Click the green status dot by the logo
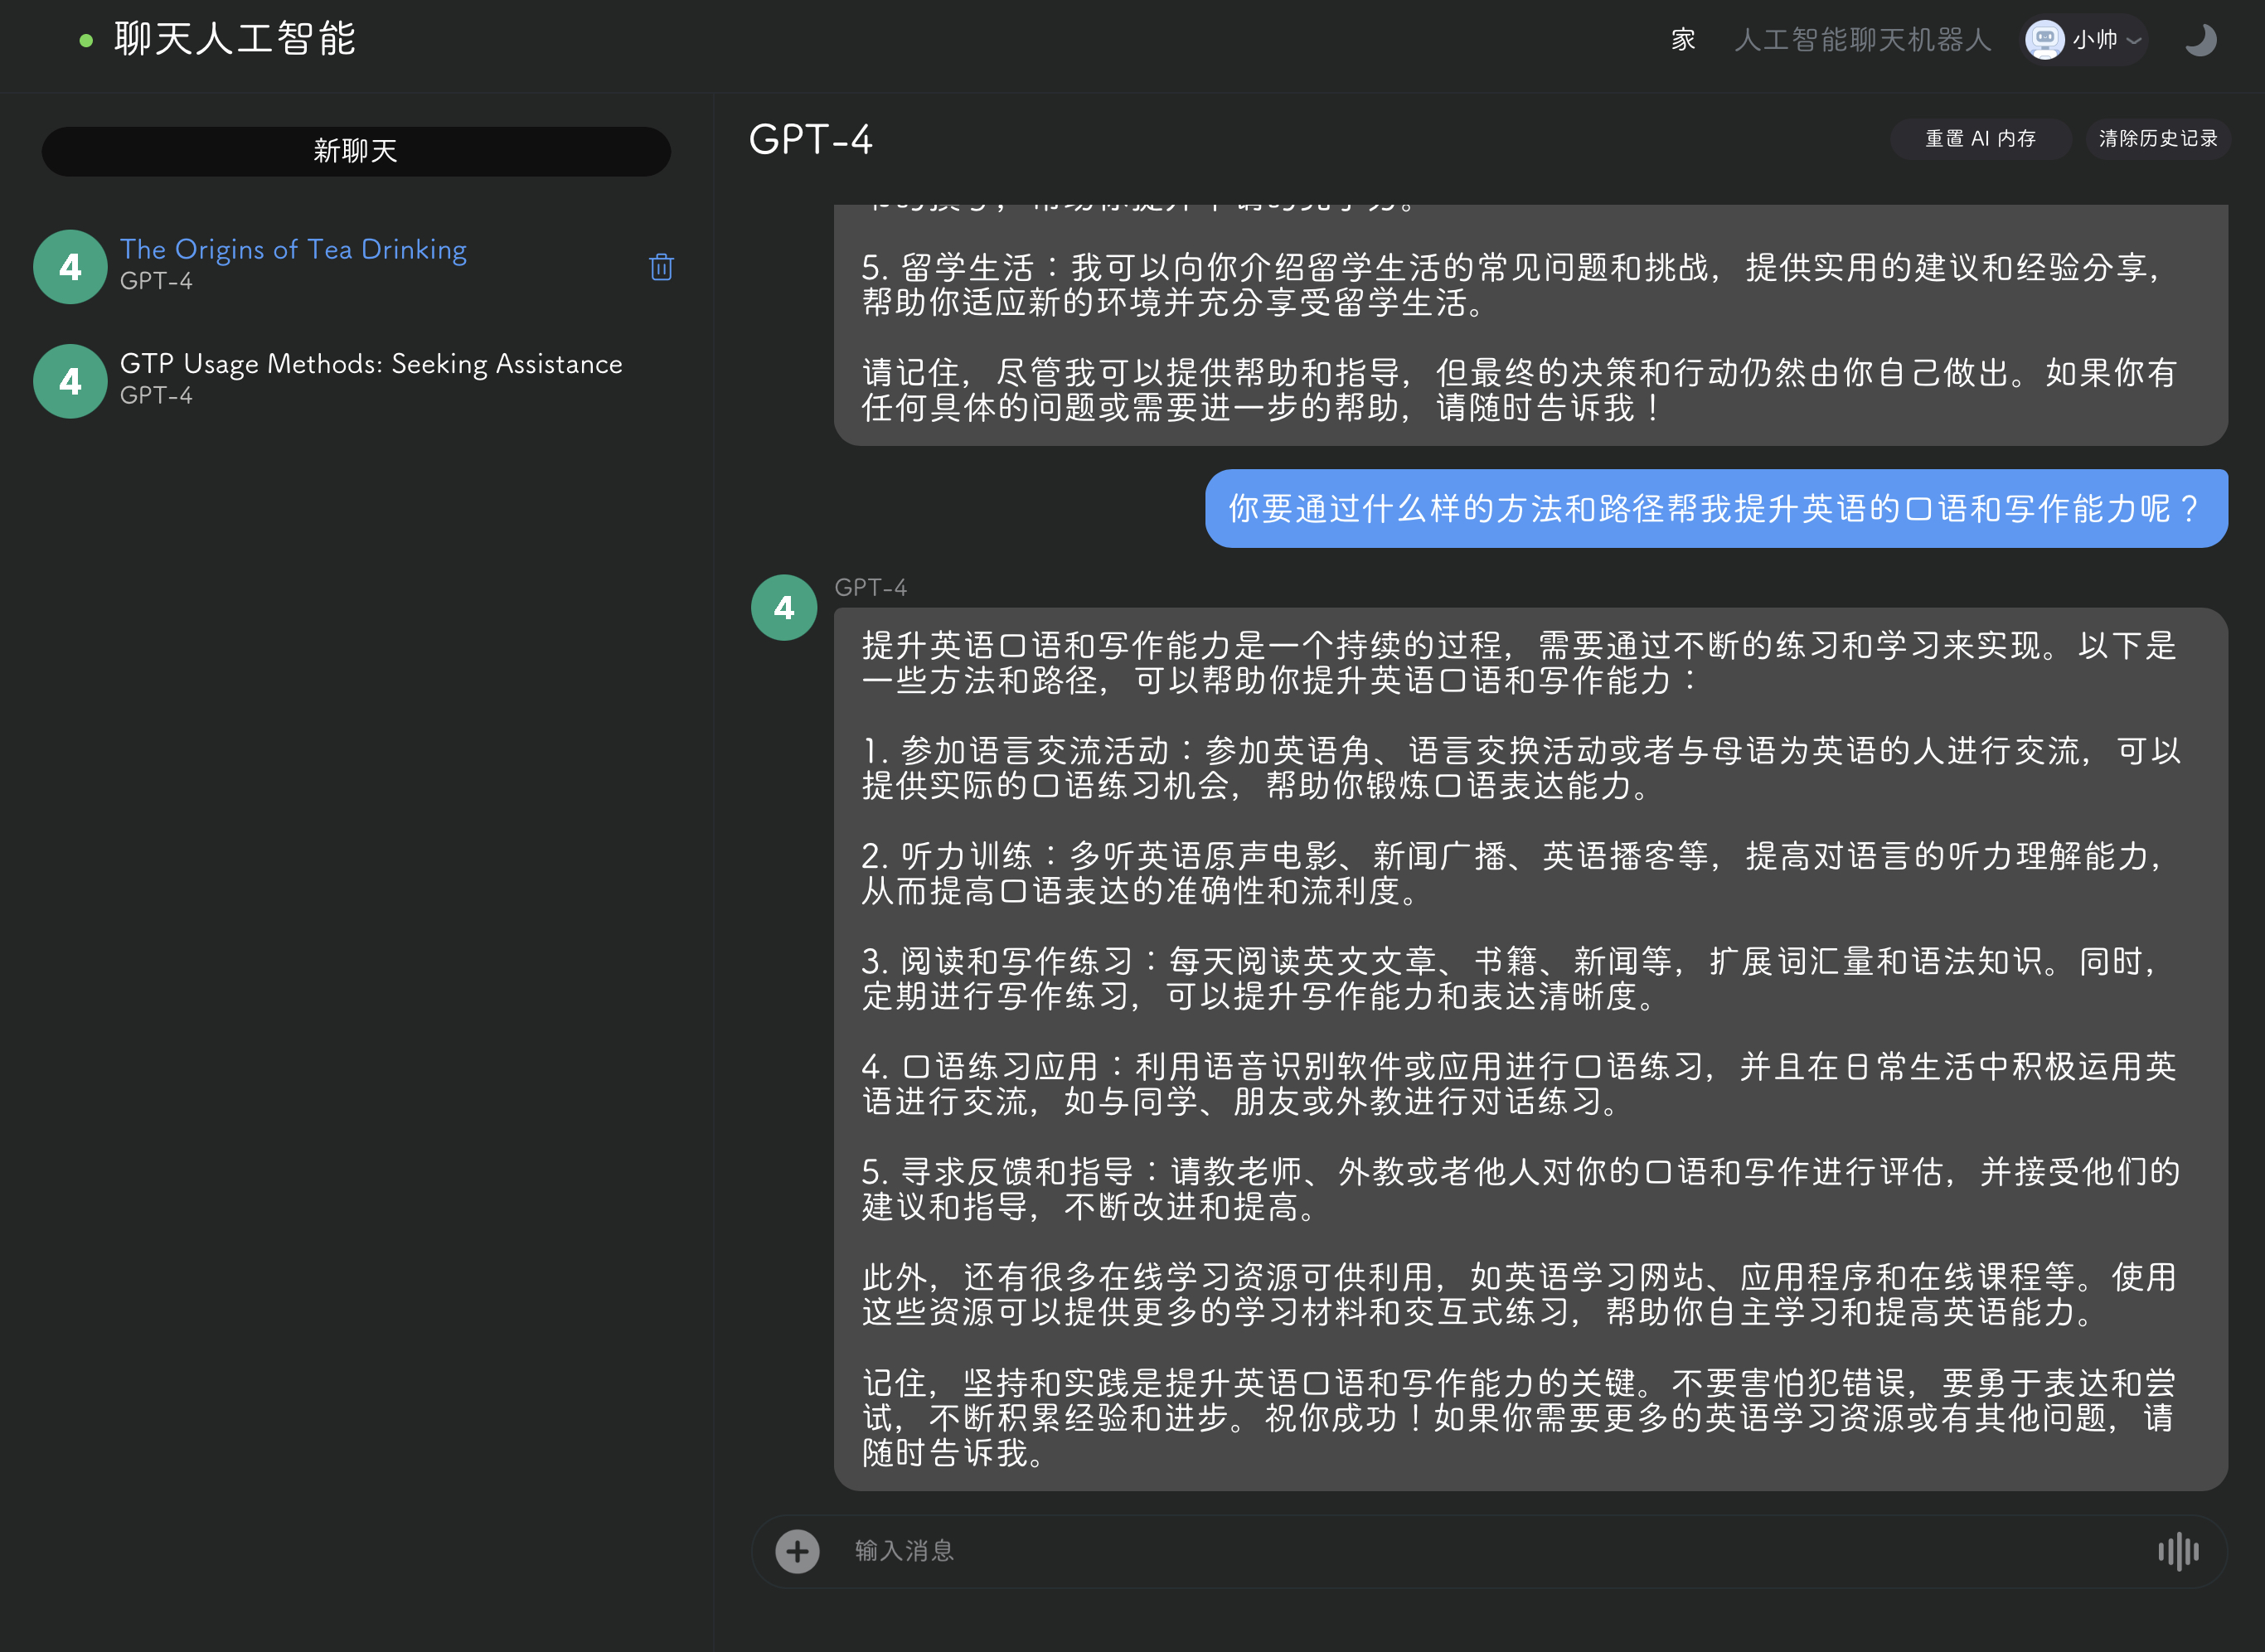This screenshot has width=2265, height=1652. coord(86,41)
